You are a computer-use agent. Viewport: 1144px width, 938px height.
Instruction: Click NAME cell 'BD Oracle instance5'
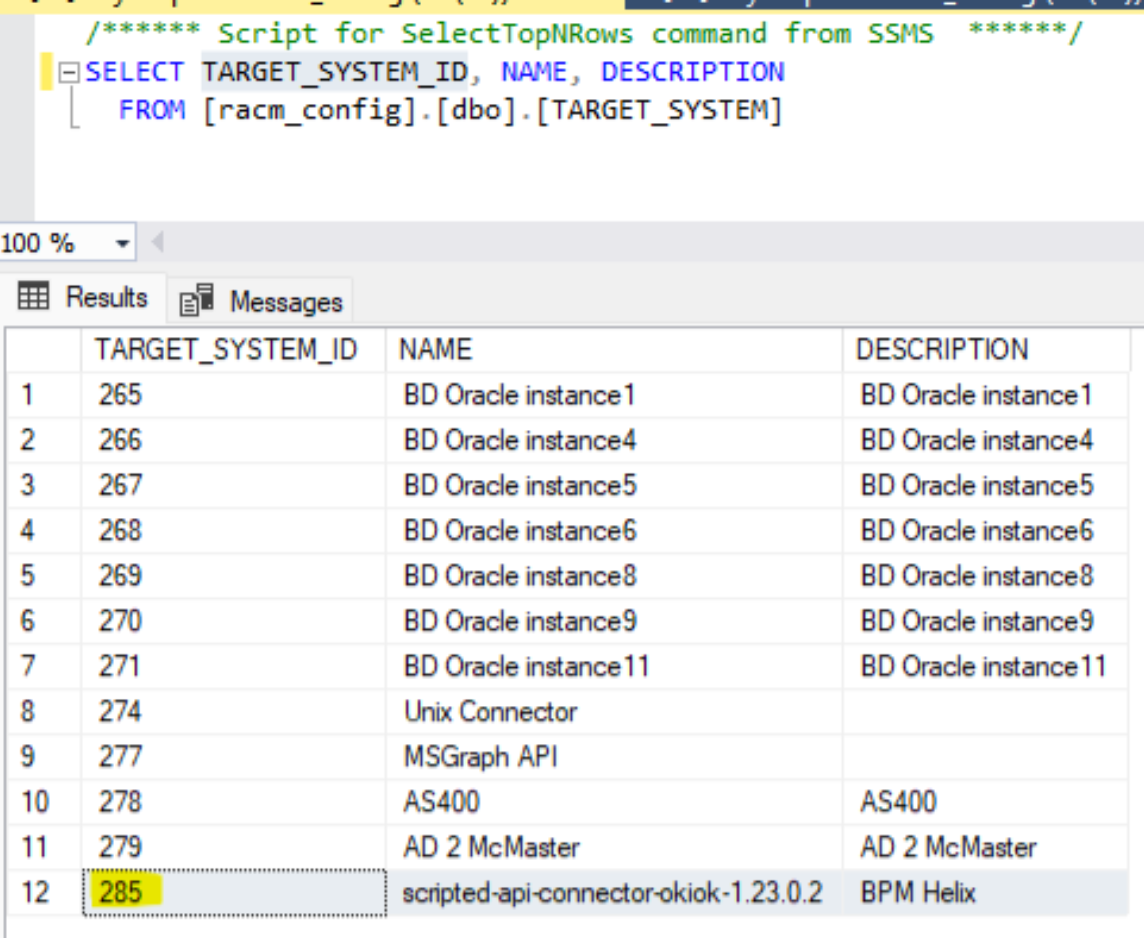[x=614, y=486]
